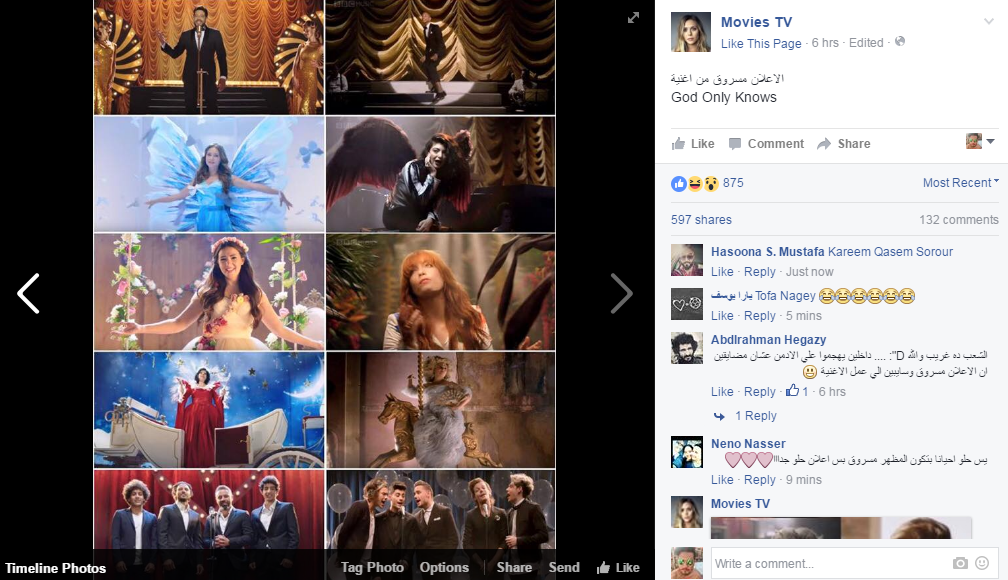Open Abdlrahman Hegazy's profile

(x=768, y=340)
